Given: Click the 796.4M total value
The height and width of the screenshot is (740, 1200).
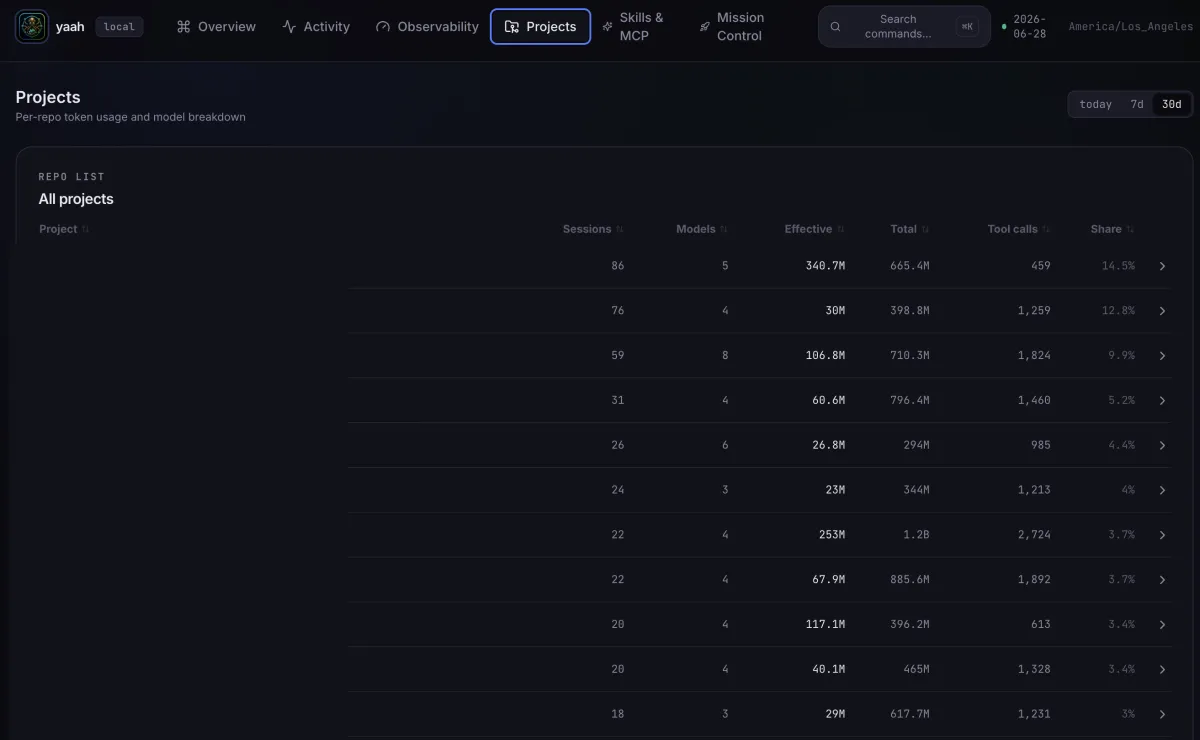Looking at the screenshot, I should pyautogui.click(x=910, y=400).
